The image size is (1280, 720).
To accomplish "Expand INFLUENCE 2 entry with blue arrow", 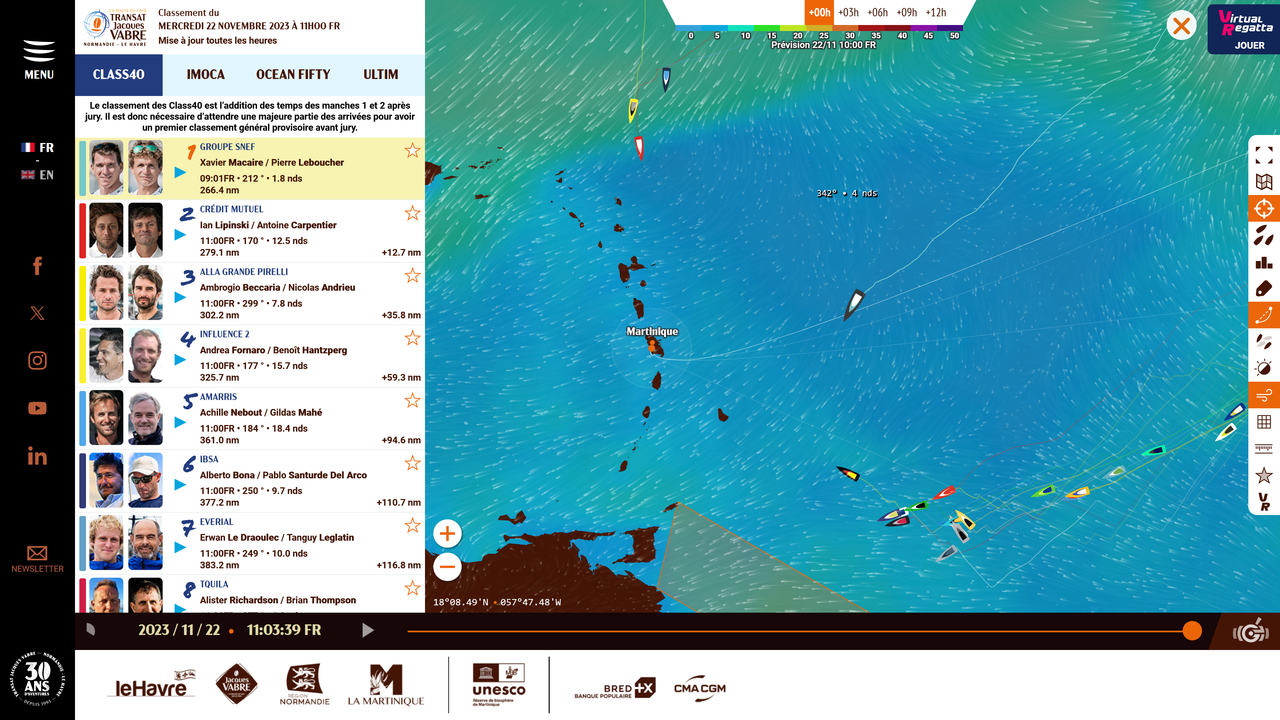I will 181,360.
